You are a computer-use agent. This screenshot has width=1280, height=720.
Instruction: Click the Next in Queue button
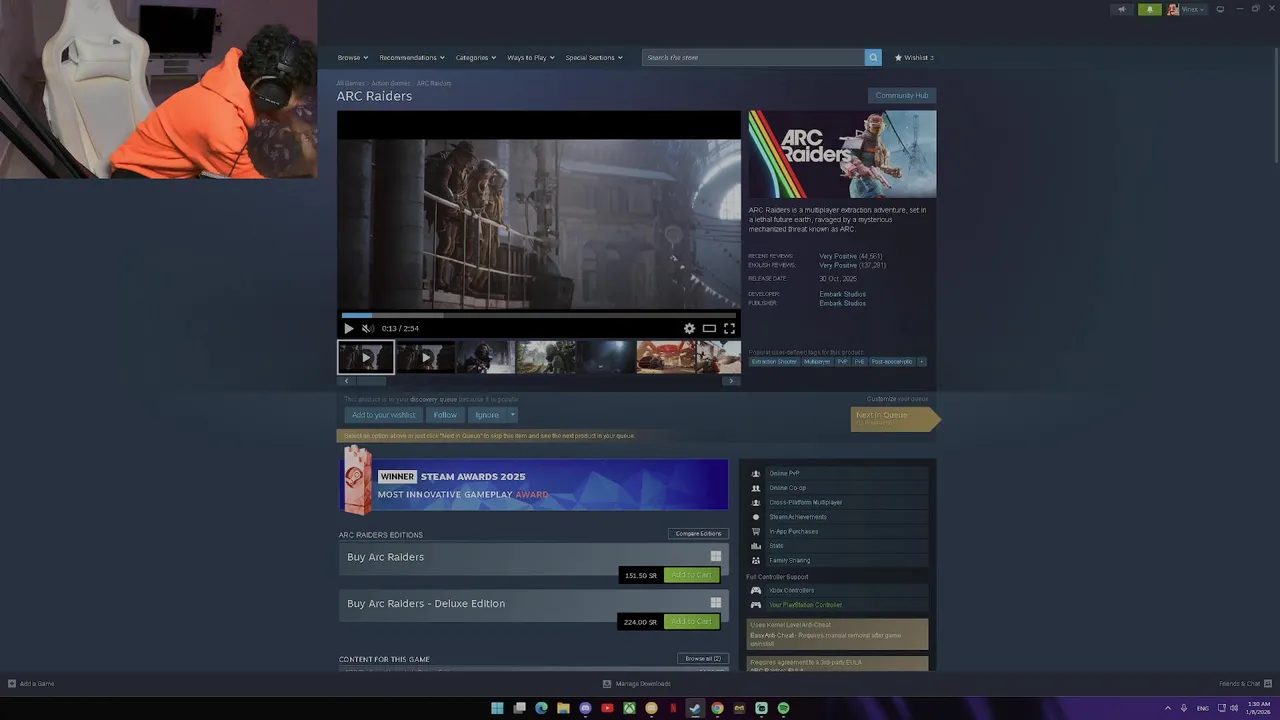point(893,418)
